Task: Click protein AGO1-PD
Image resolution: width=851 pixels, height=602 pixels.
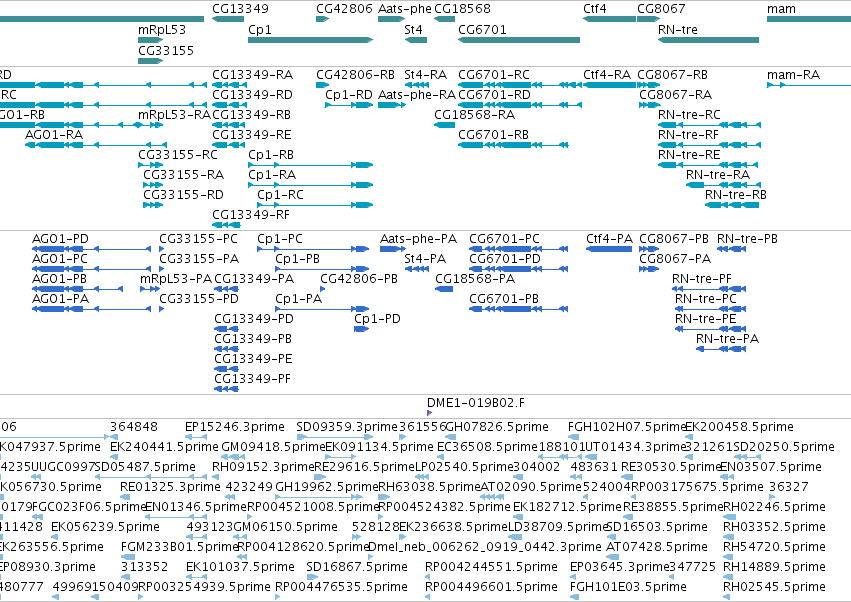Action: (x=60, y=239)
